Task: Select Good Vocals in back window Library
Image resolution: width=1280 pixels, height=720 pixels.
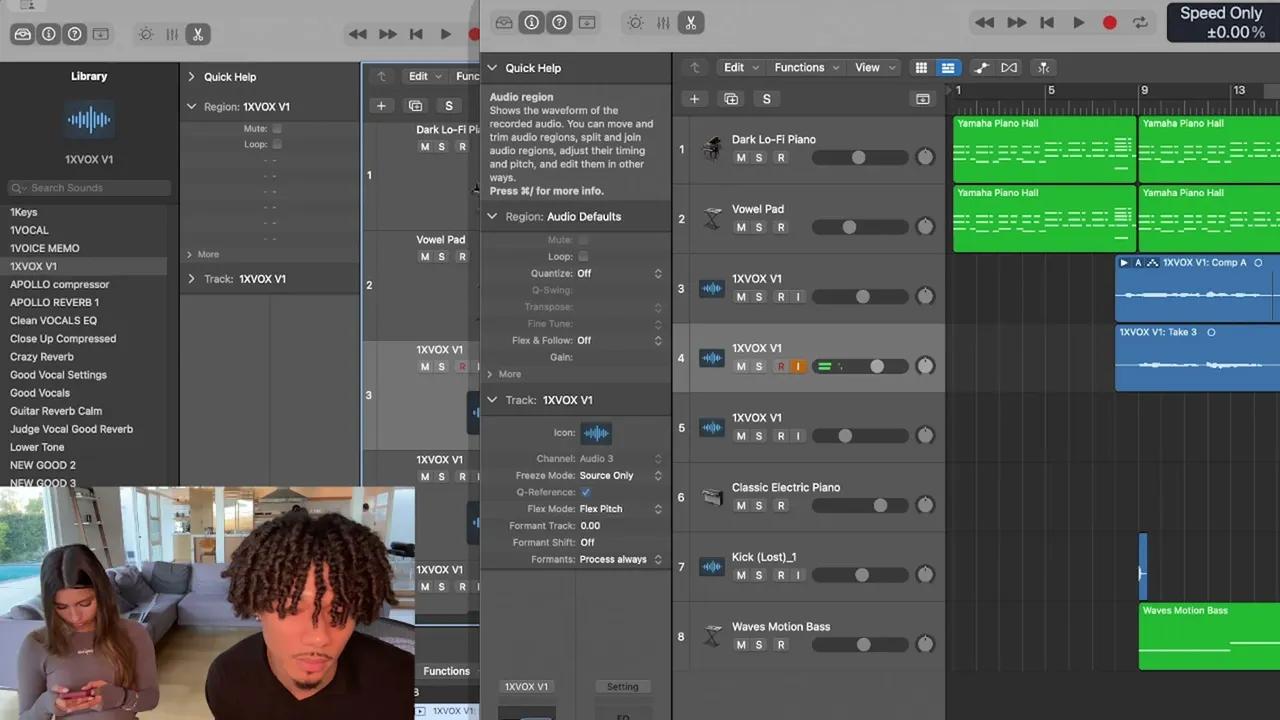Action: click(40, 393)
